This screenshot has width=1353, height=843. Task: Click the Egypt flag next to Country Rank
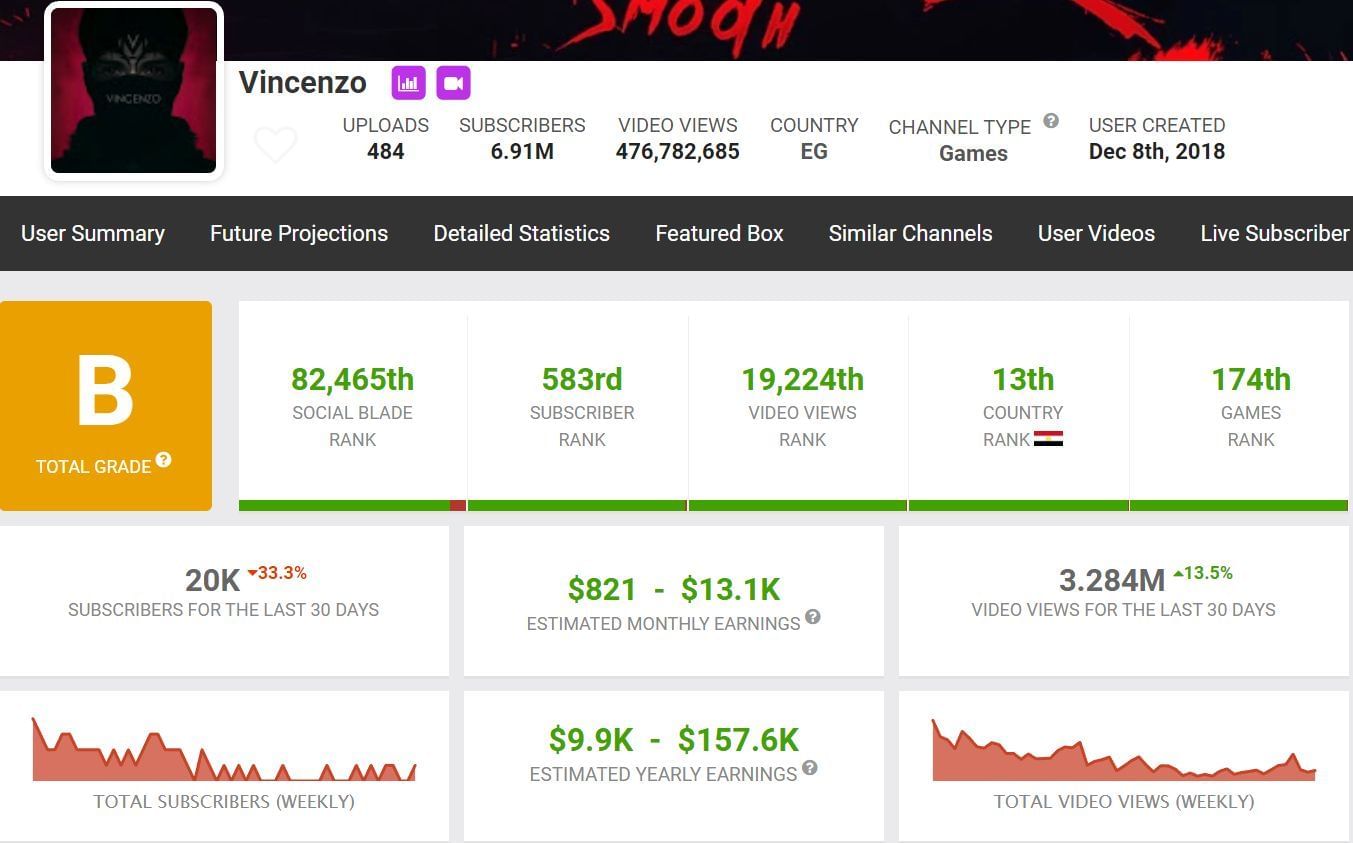(x=1048, y=439)
